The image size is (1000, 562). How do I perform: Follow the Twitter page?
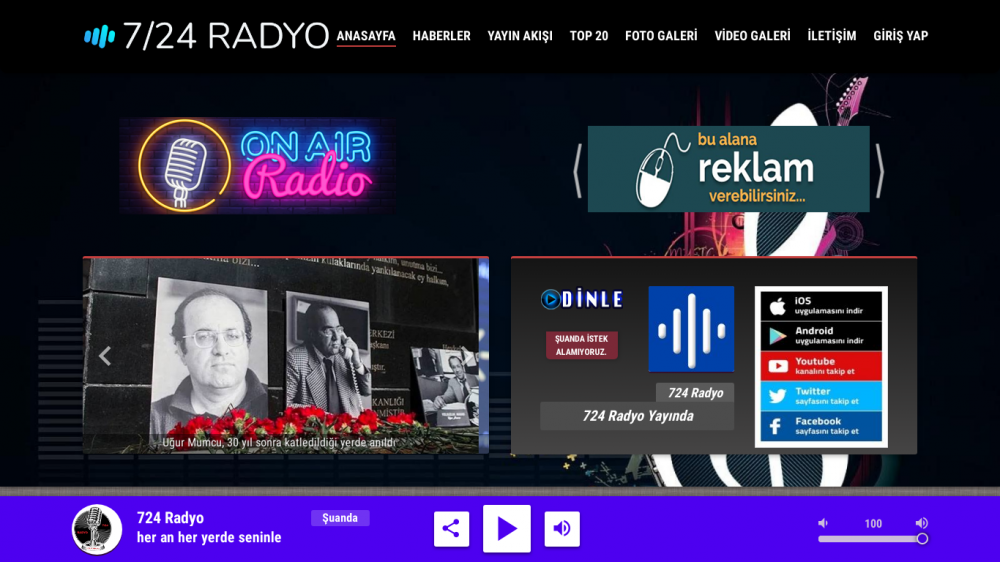coord(821,396)
